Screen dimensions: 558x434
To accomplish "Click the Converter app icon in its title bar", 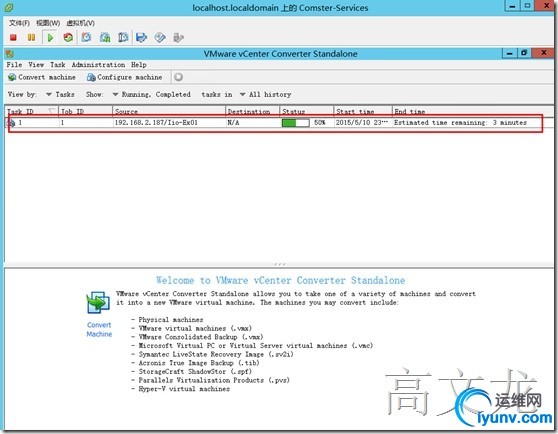I will (10, 54).
